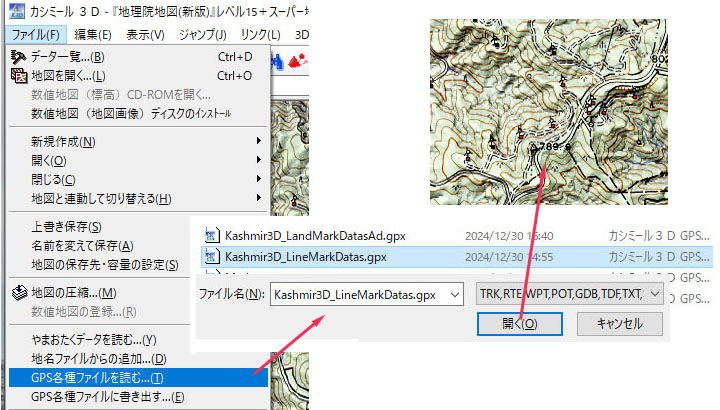This screenshot has width=720, height=410.
Task: Click the データ一覧 menu item icon
Action: pyautogui.click(x=18, y=57)
